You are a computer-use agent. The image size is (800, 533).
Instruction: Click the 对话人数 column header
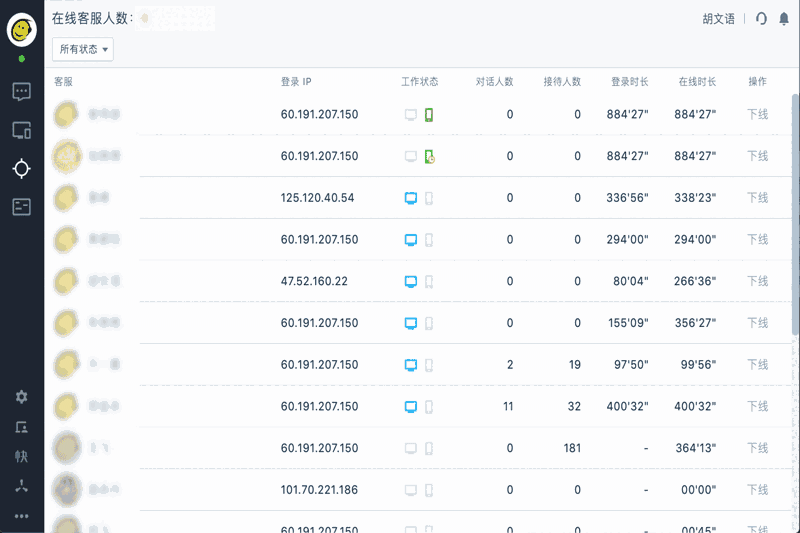[x=494, y=82]
